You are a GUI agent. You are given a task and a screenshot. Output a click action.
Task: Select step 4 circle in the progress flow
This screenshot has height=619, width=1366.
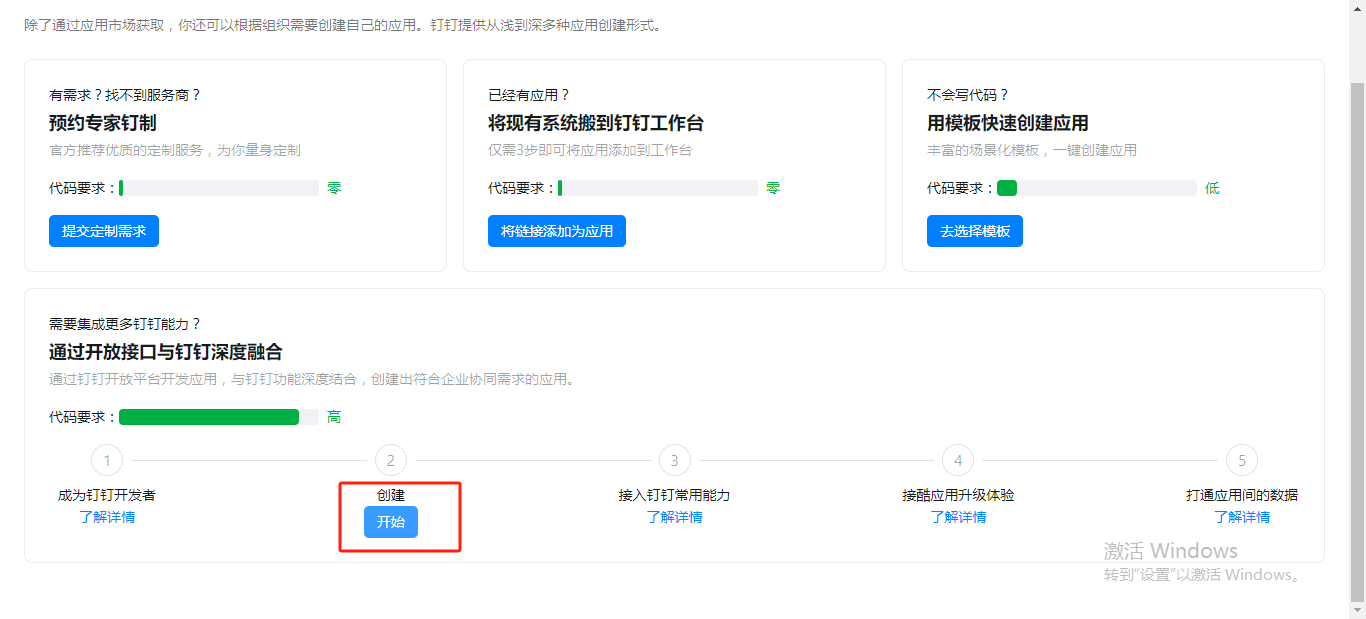(x=958, y=460)
